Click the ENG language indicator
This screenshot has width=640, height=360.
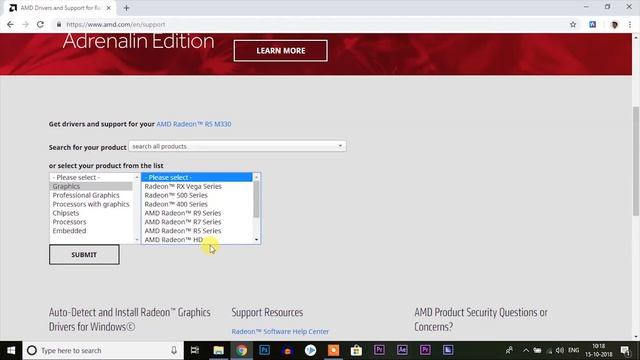(573, 350)
